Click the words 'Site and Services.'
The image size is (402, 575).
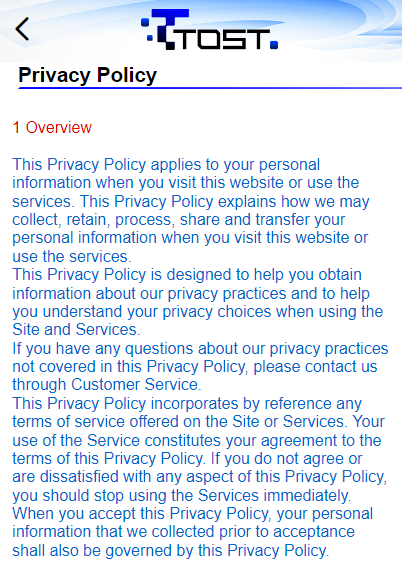pyautogui.click(x=76, y=329)
